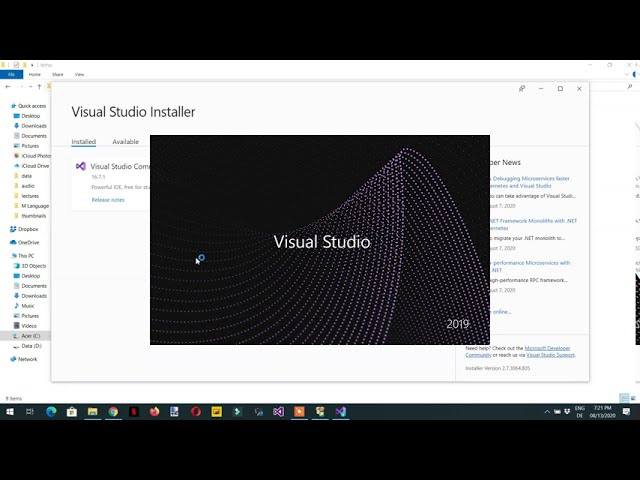Click the Explorer search magnifier icon
This screenshot has height=480, width=640.
(630, 87)
